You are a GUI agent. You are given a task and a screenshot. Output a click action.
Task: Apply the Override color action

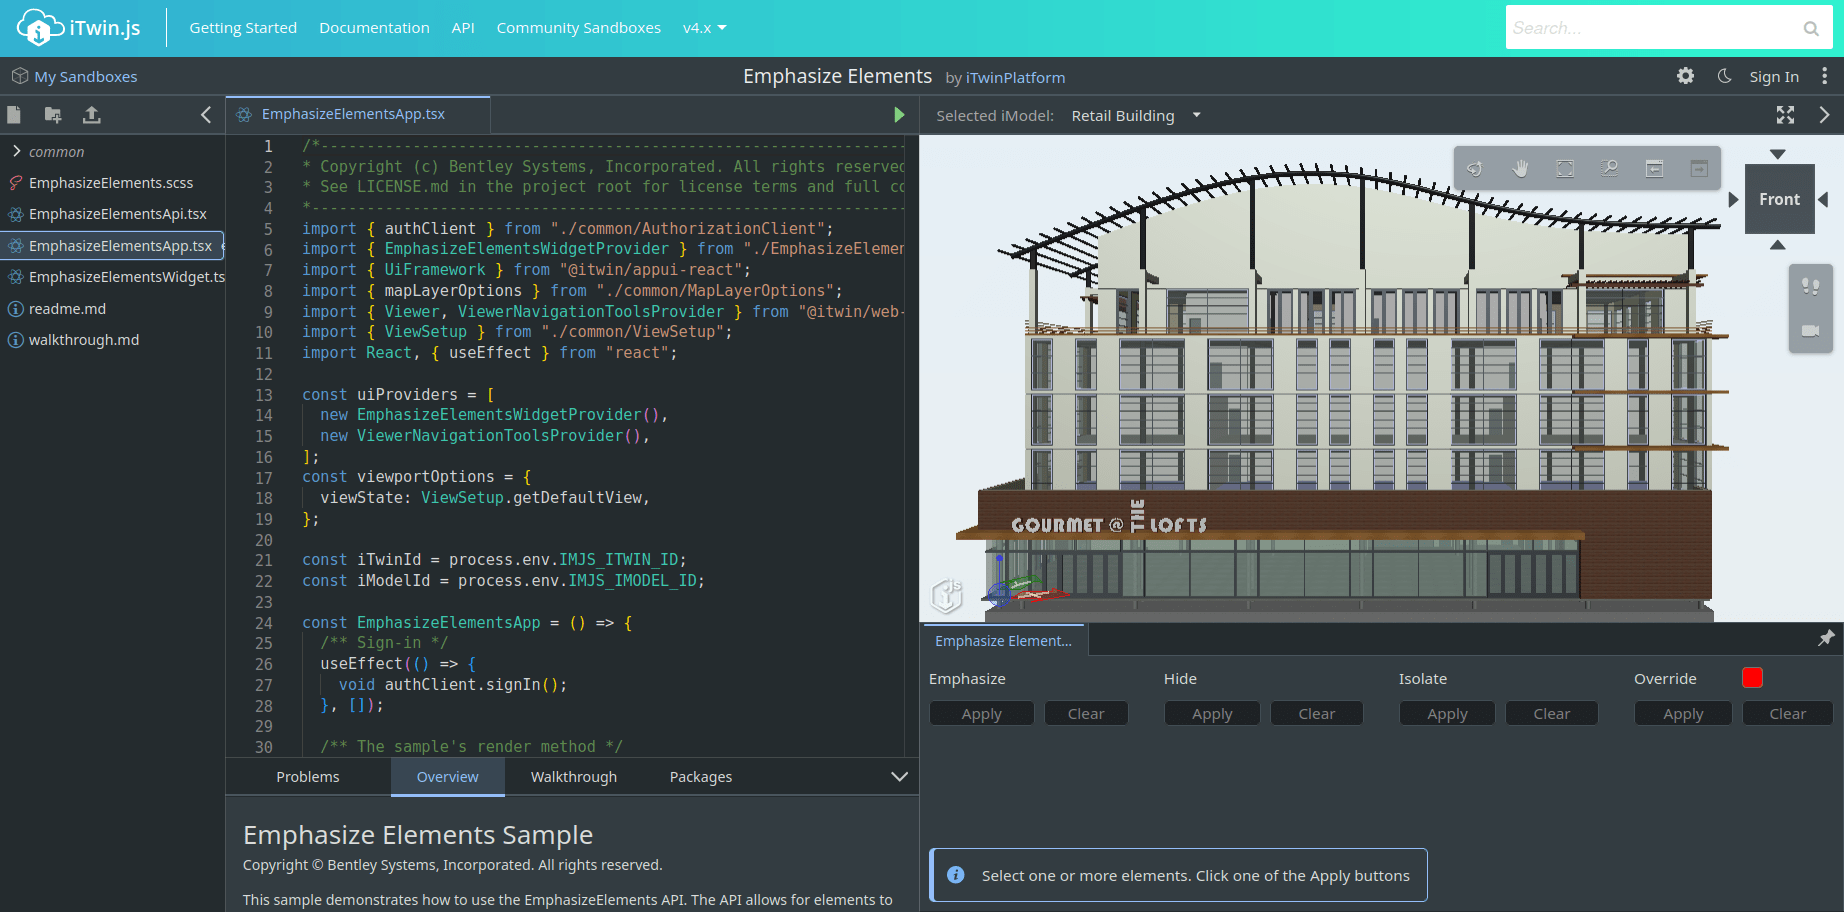(x=1683, y=713)
